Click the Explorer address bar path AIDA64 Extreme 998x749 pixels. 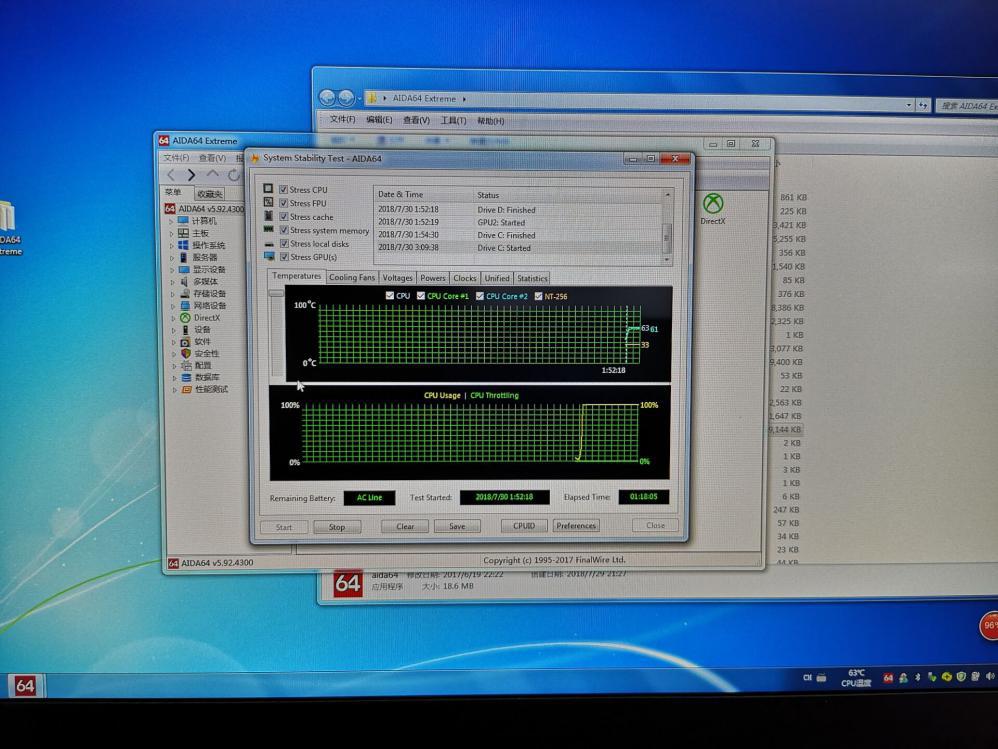pos(424,99)
